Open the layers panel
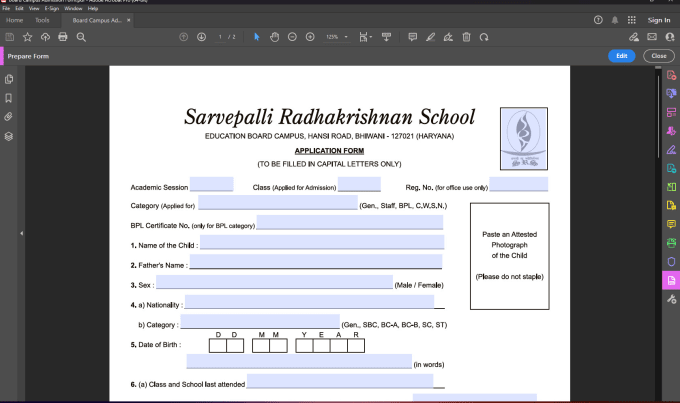Screen dimensions: 680x403 [x=9, y=136]
